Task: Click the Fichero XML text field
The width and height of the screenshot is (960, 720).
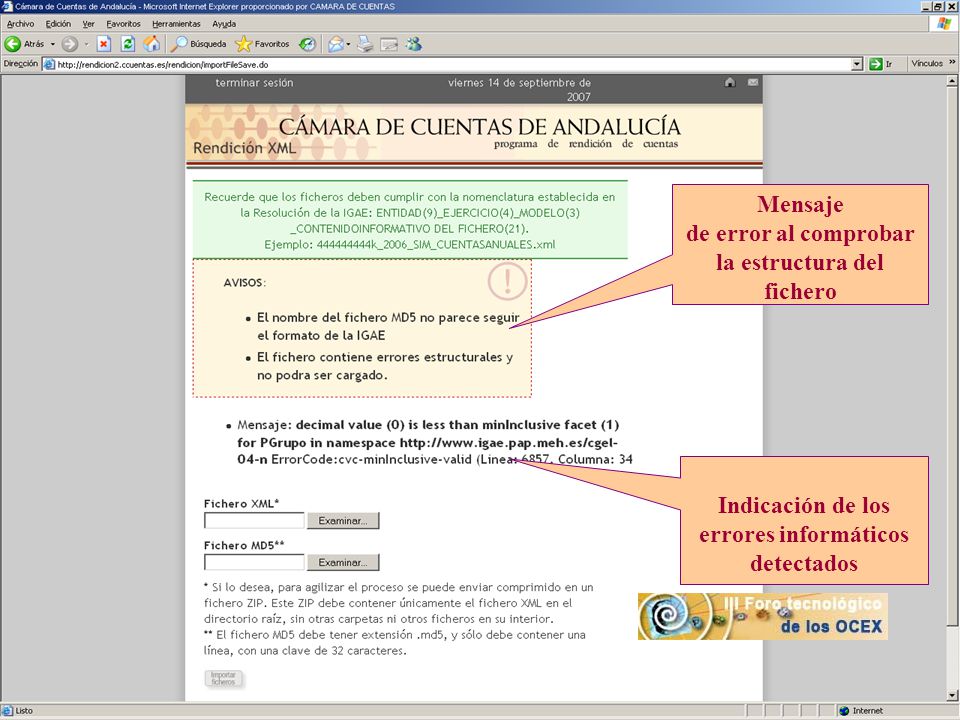Action: [x=254, y=520]
